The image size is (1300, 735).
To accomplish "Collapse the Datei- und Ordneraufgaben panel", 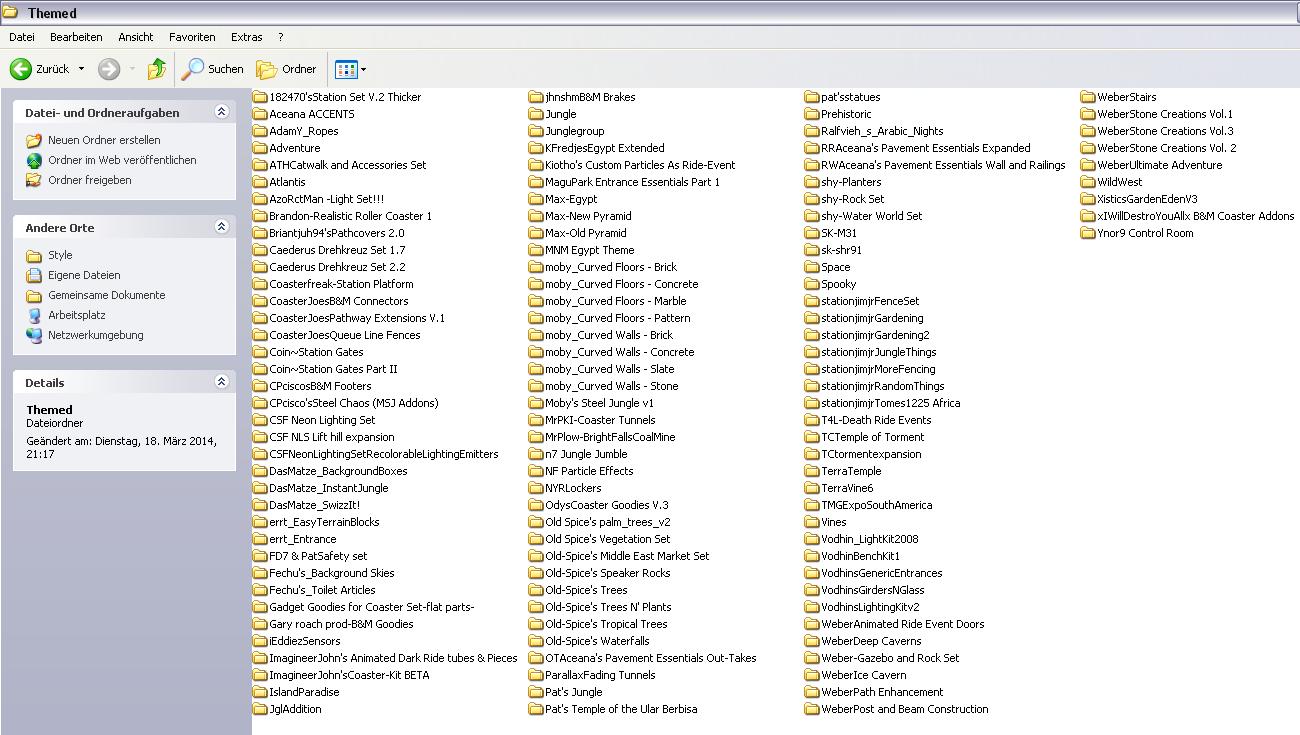I will click(222, 113).
